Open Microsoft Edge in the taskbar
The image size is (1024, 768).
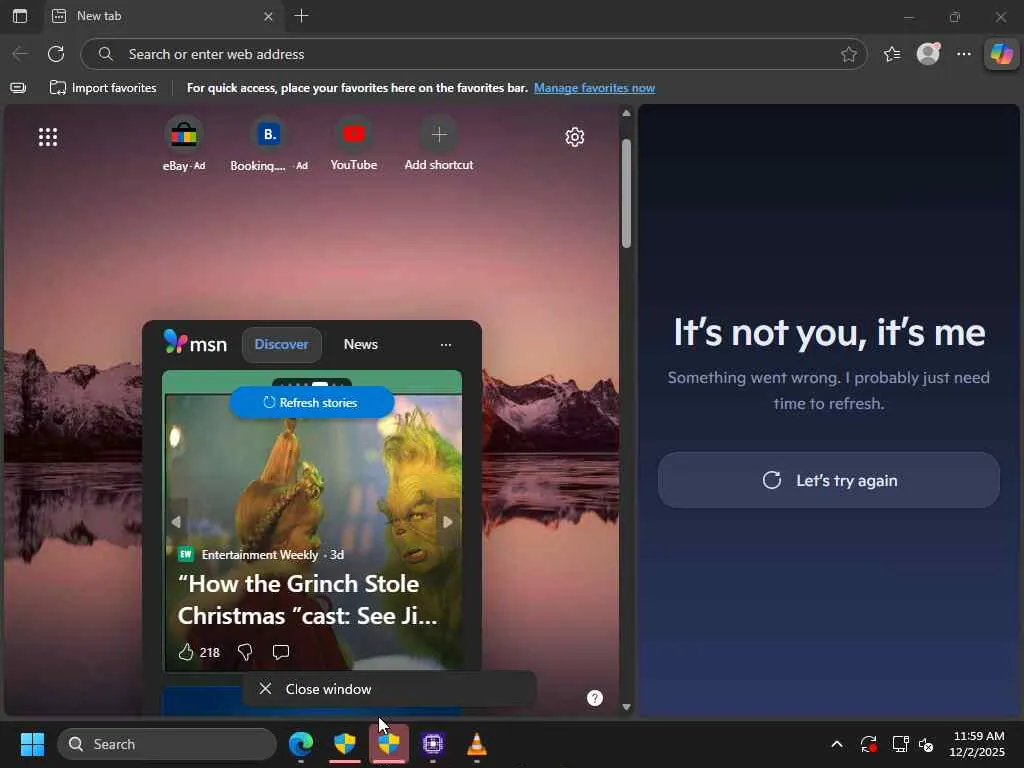(301, 744)
